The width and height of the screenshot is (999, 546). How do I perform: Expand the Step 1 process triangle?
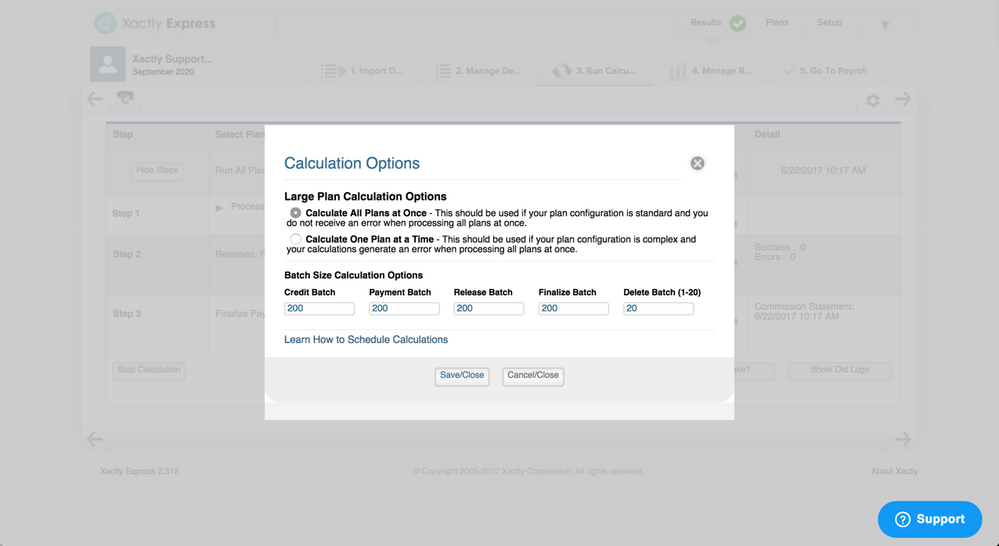219,208
